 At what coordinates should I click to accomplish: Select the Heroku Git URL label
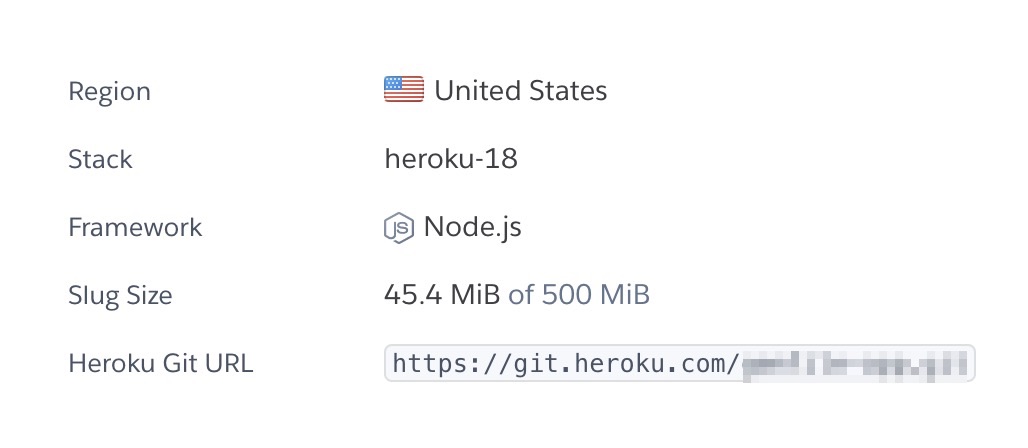pyautogui.click(x=160, y=364)
